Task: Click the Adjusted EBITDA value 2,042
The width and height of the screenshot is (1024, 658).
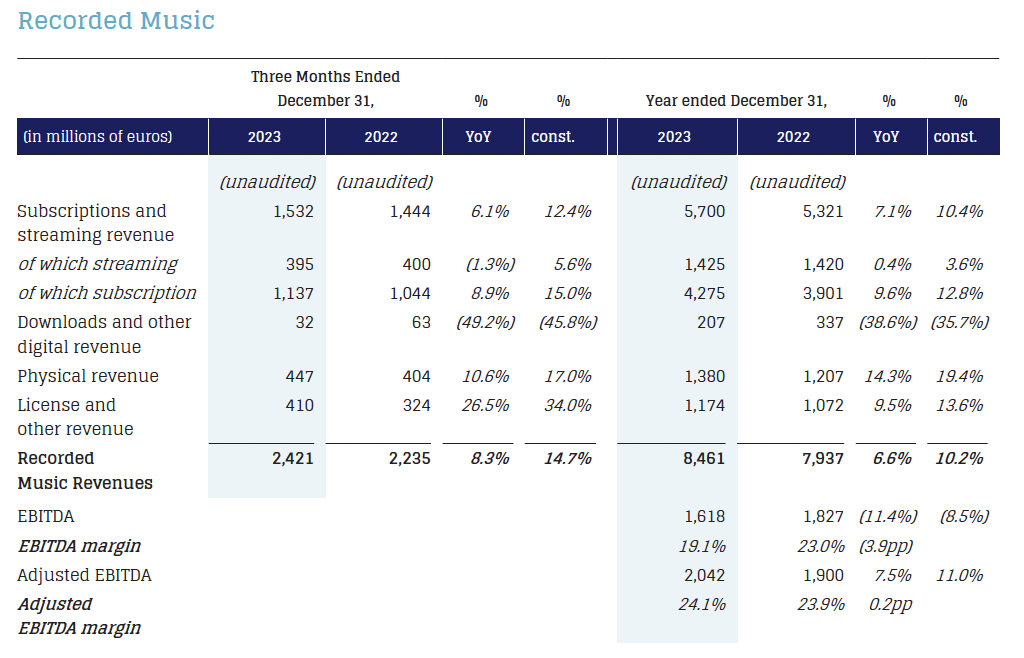Action: pos(704,575)
